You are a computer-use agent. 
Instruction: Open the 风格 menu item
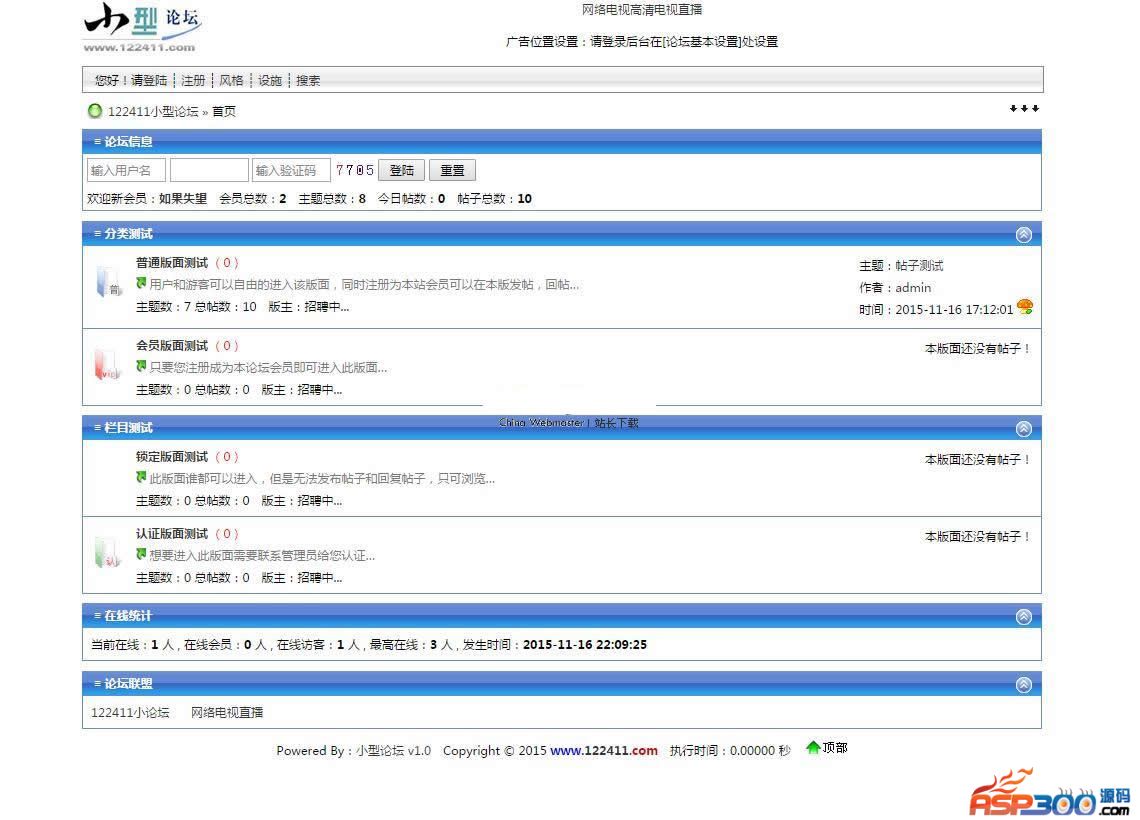(231, 80)
